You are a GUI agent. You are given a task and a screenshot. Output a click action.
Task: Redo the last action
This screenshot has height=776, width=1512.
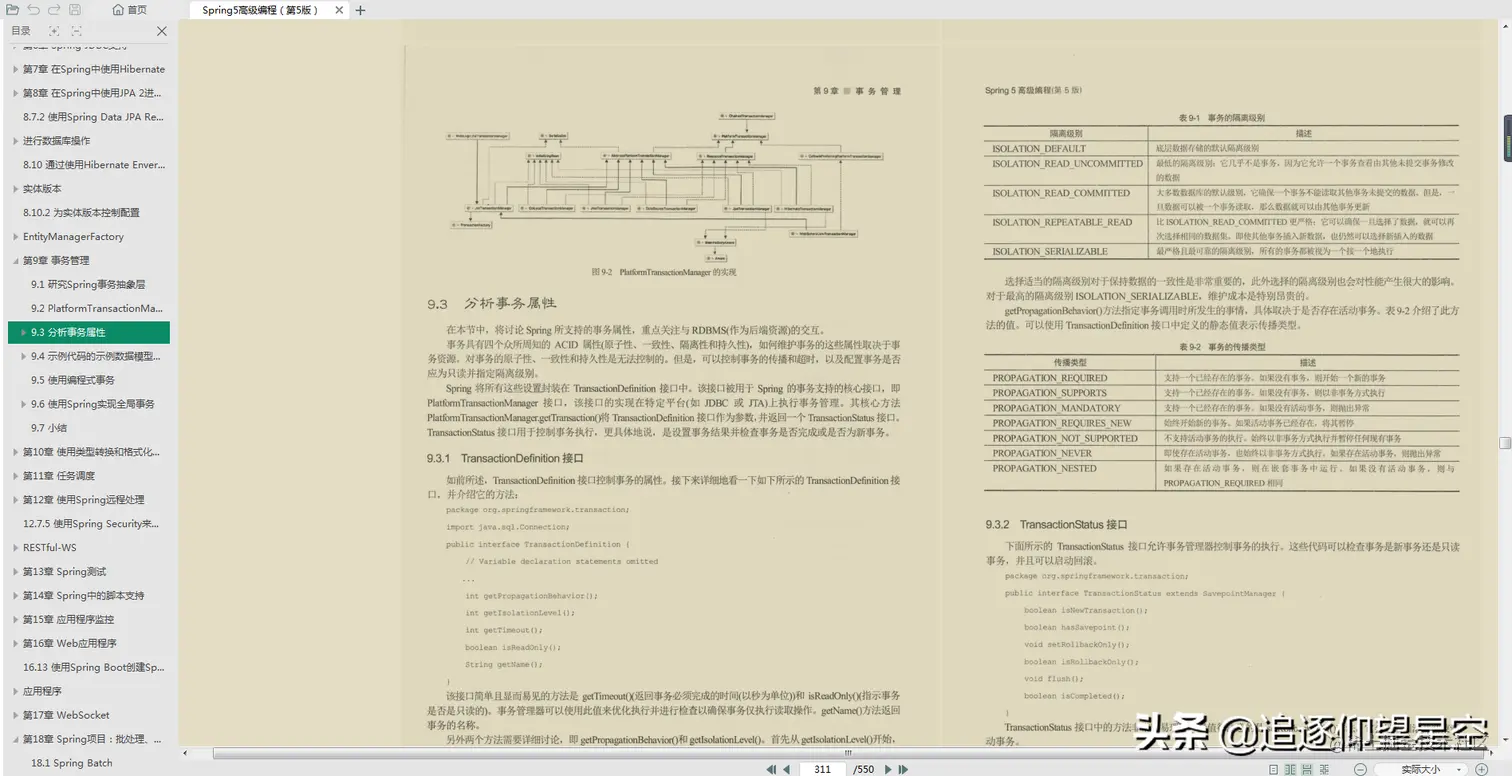[x=53, y=10]
